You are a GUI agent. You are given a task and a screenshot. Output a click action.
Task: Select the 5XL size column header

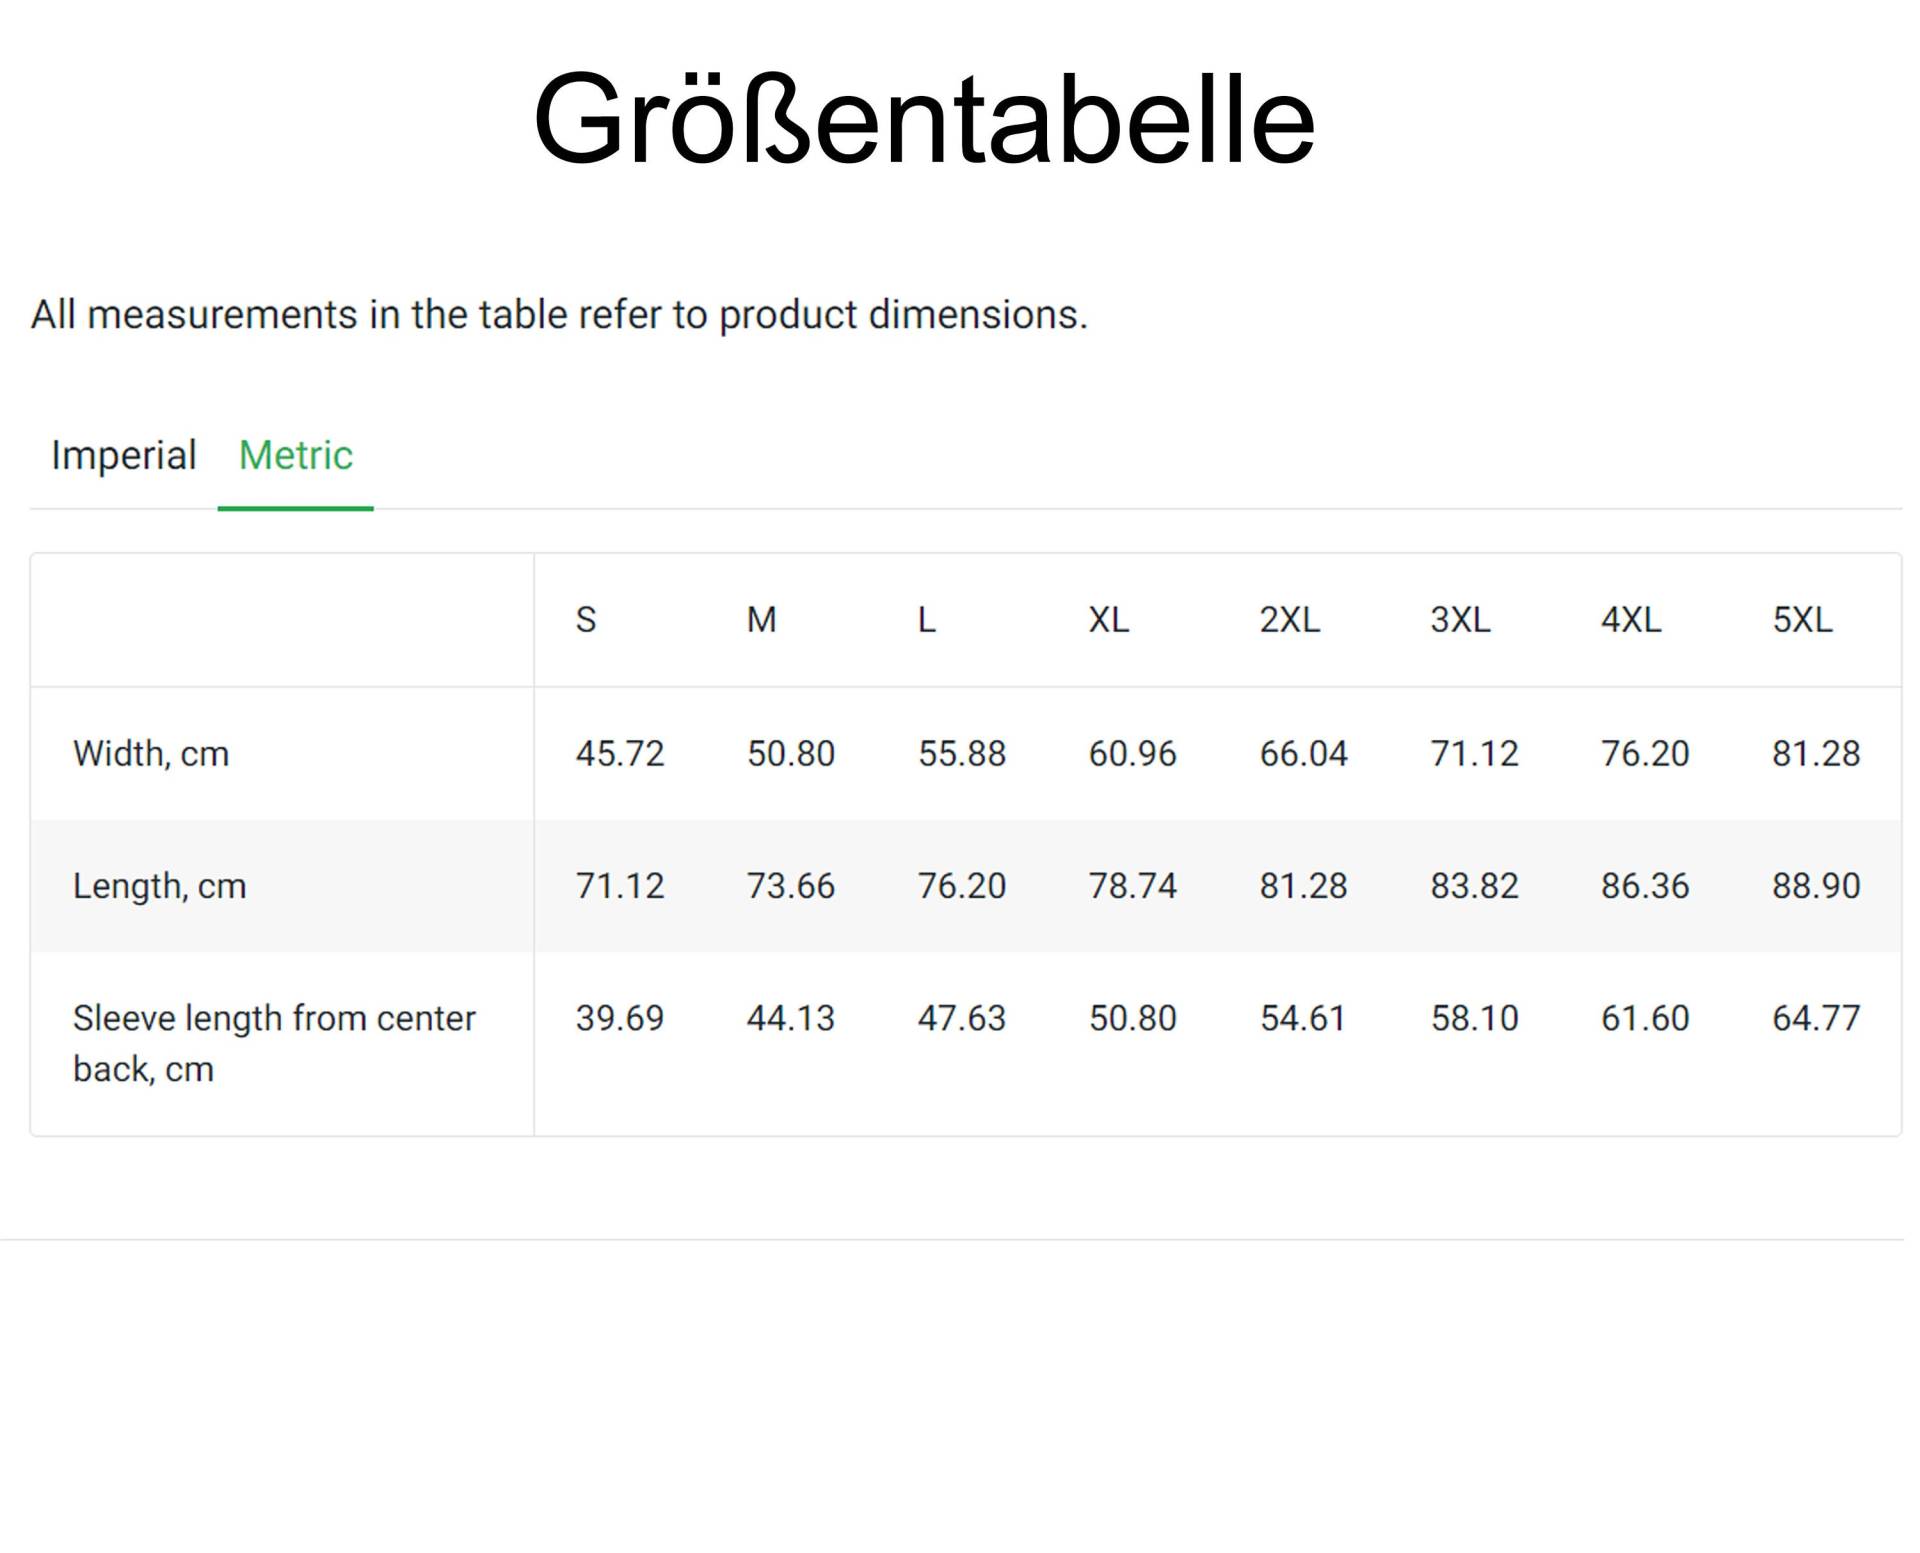1805,620
